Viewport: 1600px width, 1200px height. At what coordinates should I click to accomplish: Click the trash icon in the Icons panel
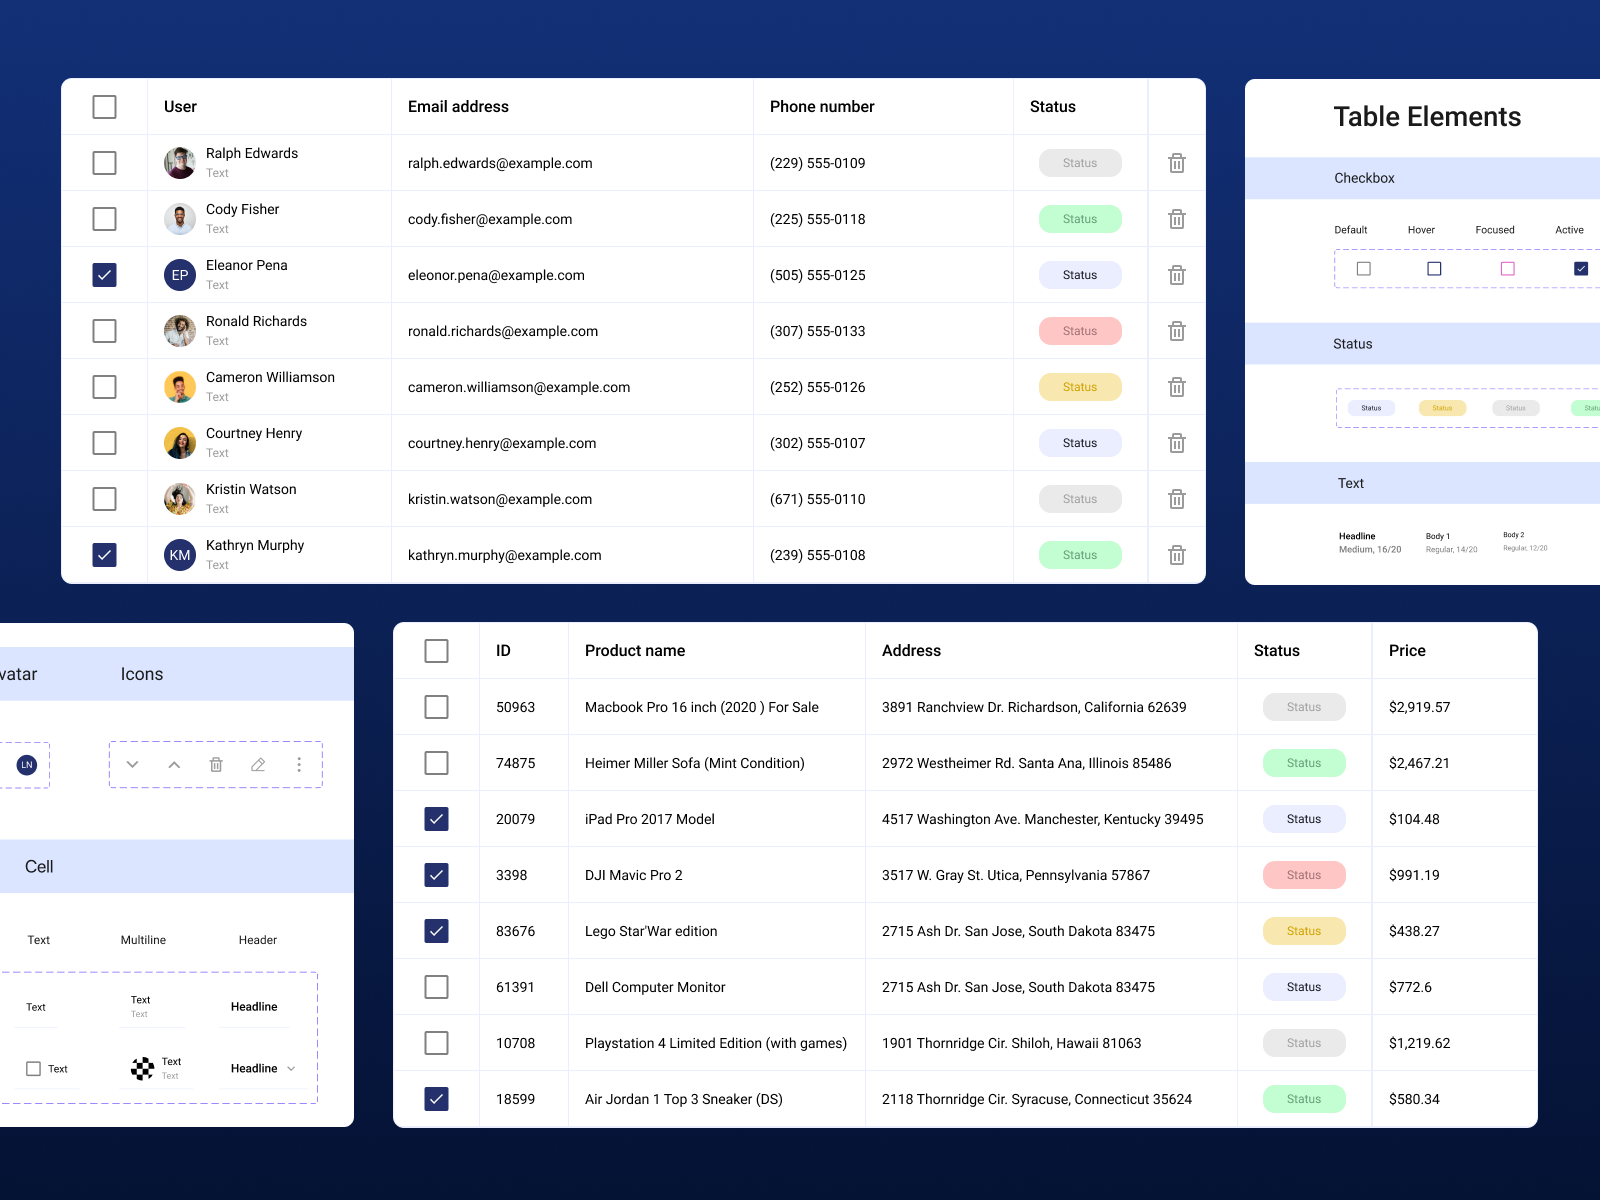point(216,764)
